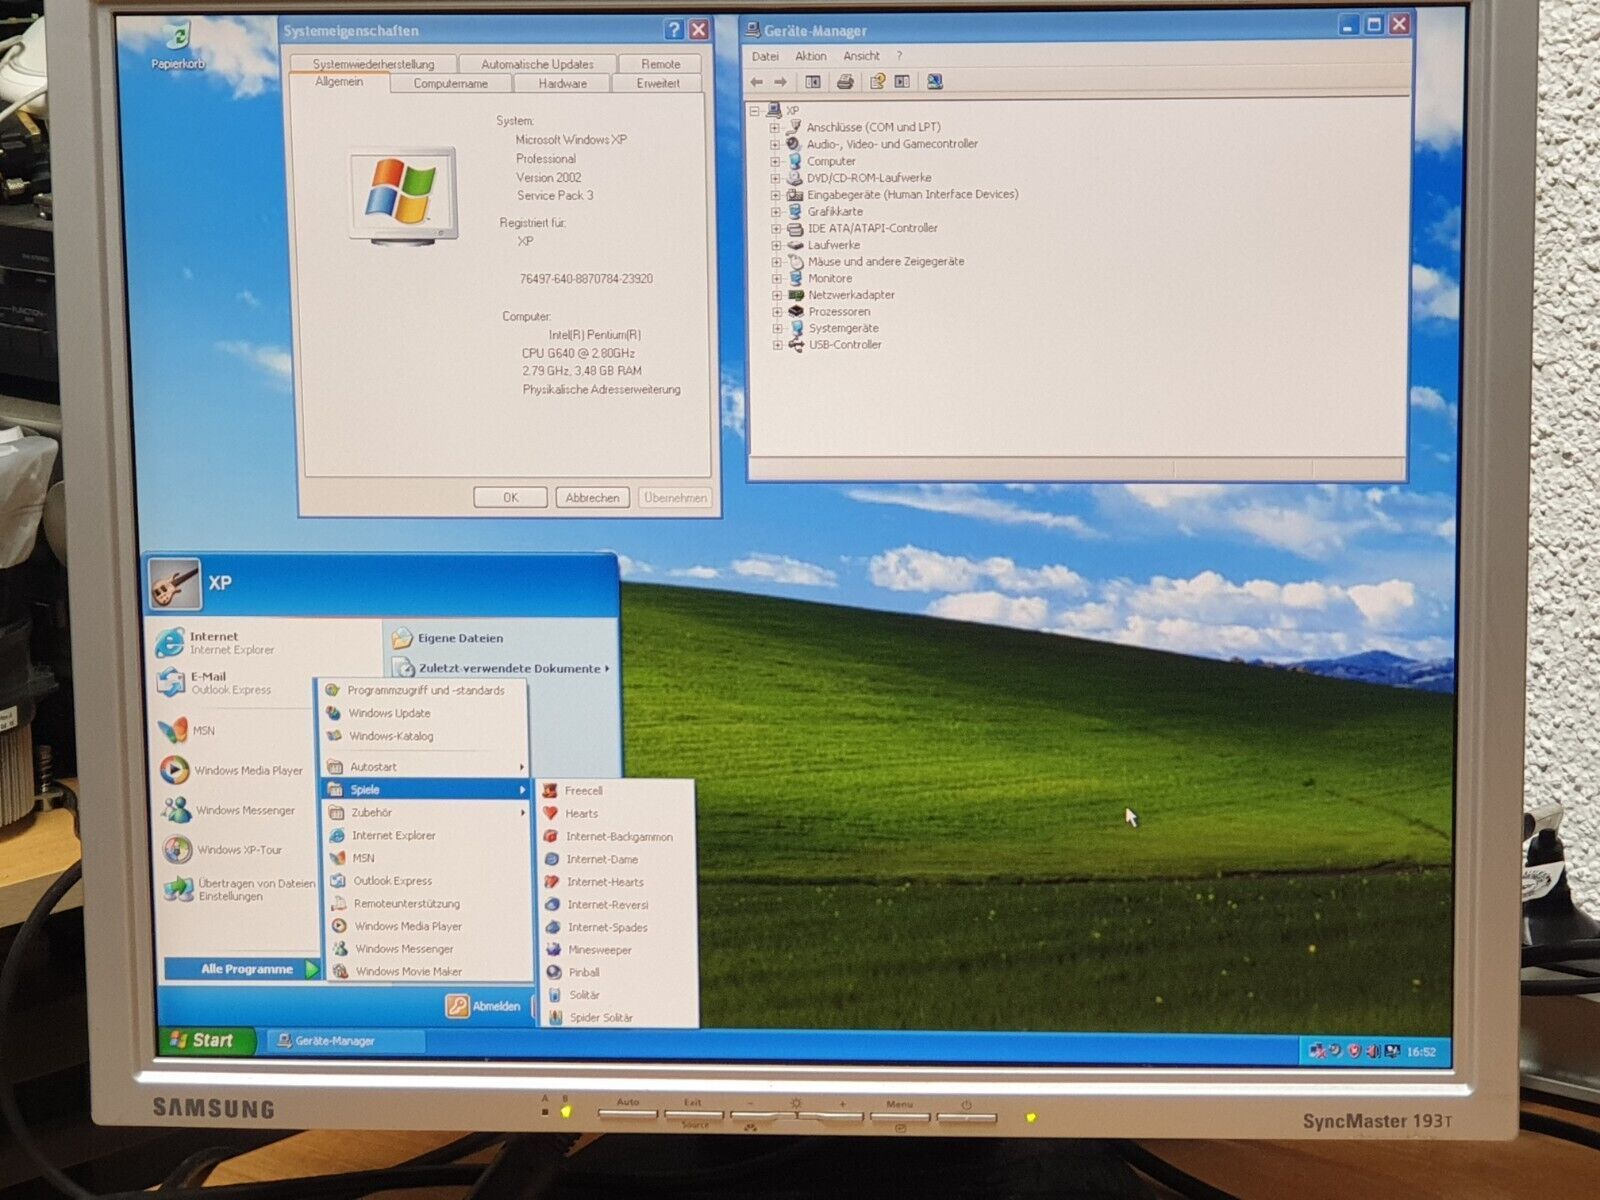The height and width of the screenshot is (1200, 1600).
Task: Open Minesweeper from the Spiele submenu
Action: 599,950
